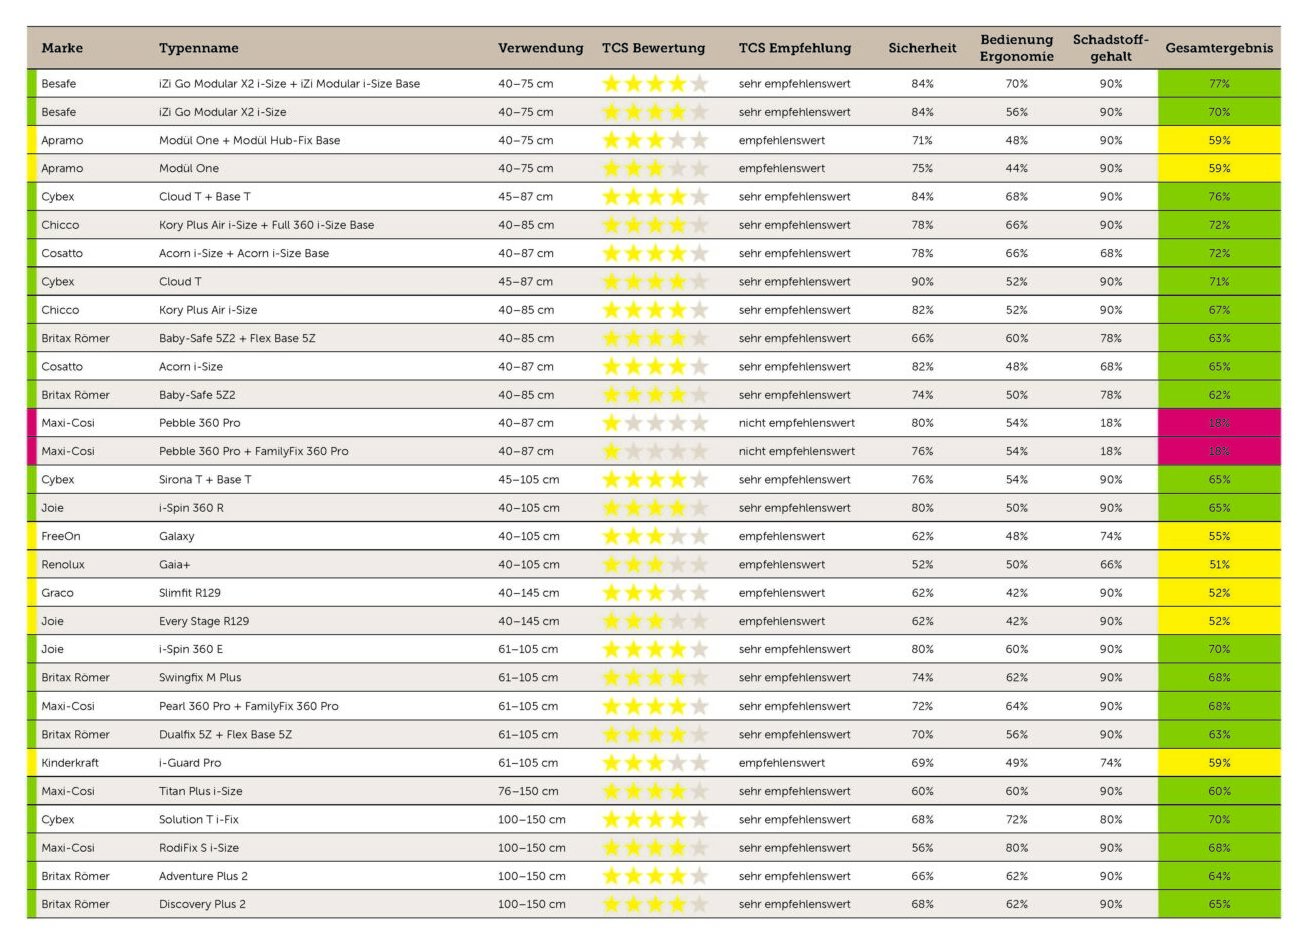1306x942 pixels.
Task: Click the Schadstoffgehalt column header
Action: tap(1111, 48)
